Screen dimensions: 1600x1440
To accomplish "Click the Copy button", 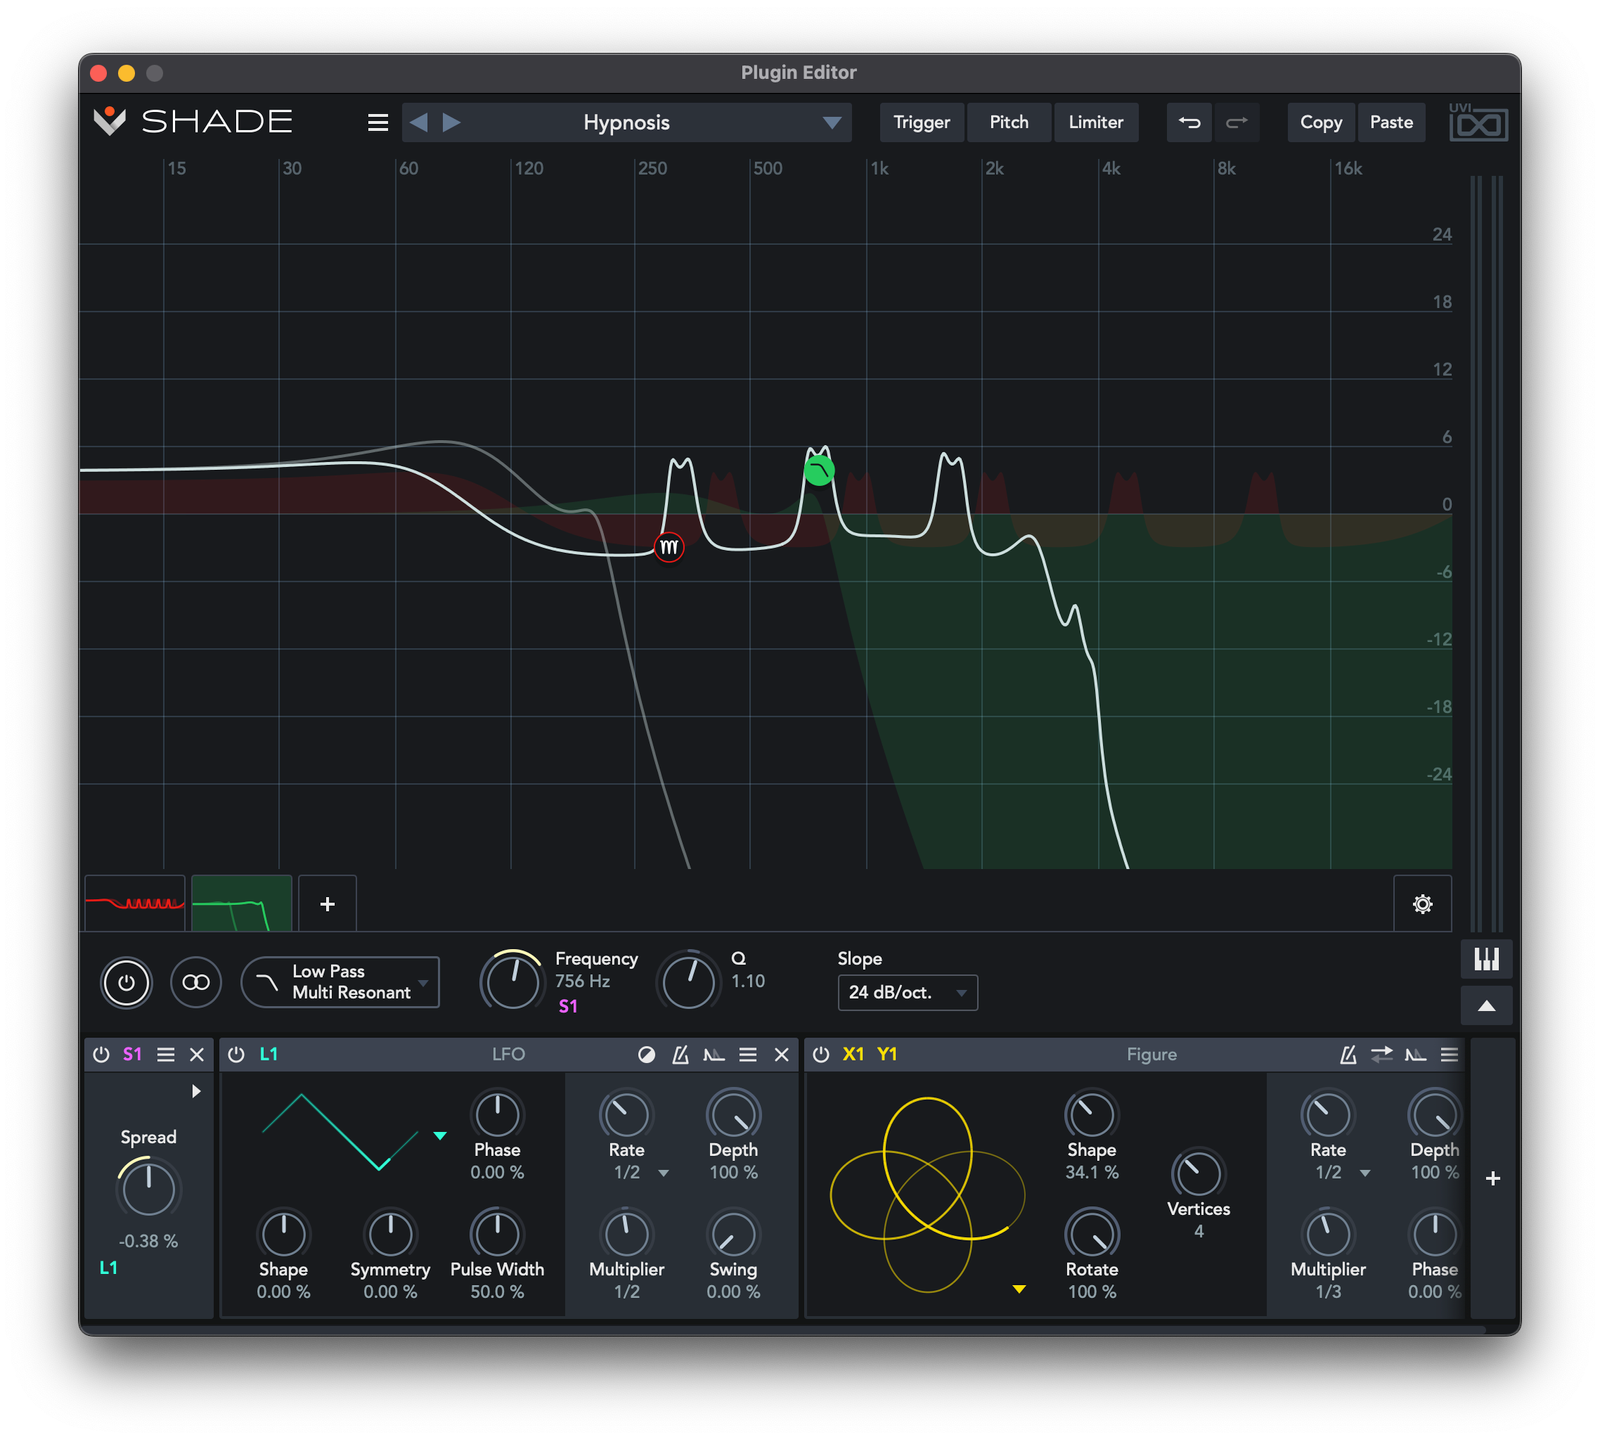I will pos(1321,122).
